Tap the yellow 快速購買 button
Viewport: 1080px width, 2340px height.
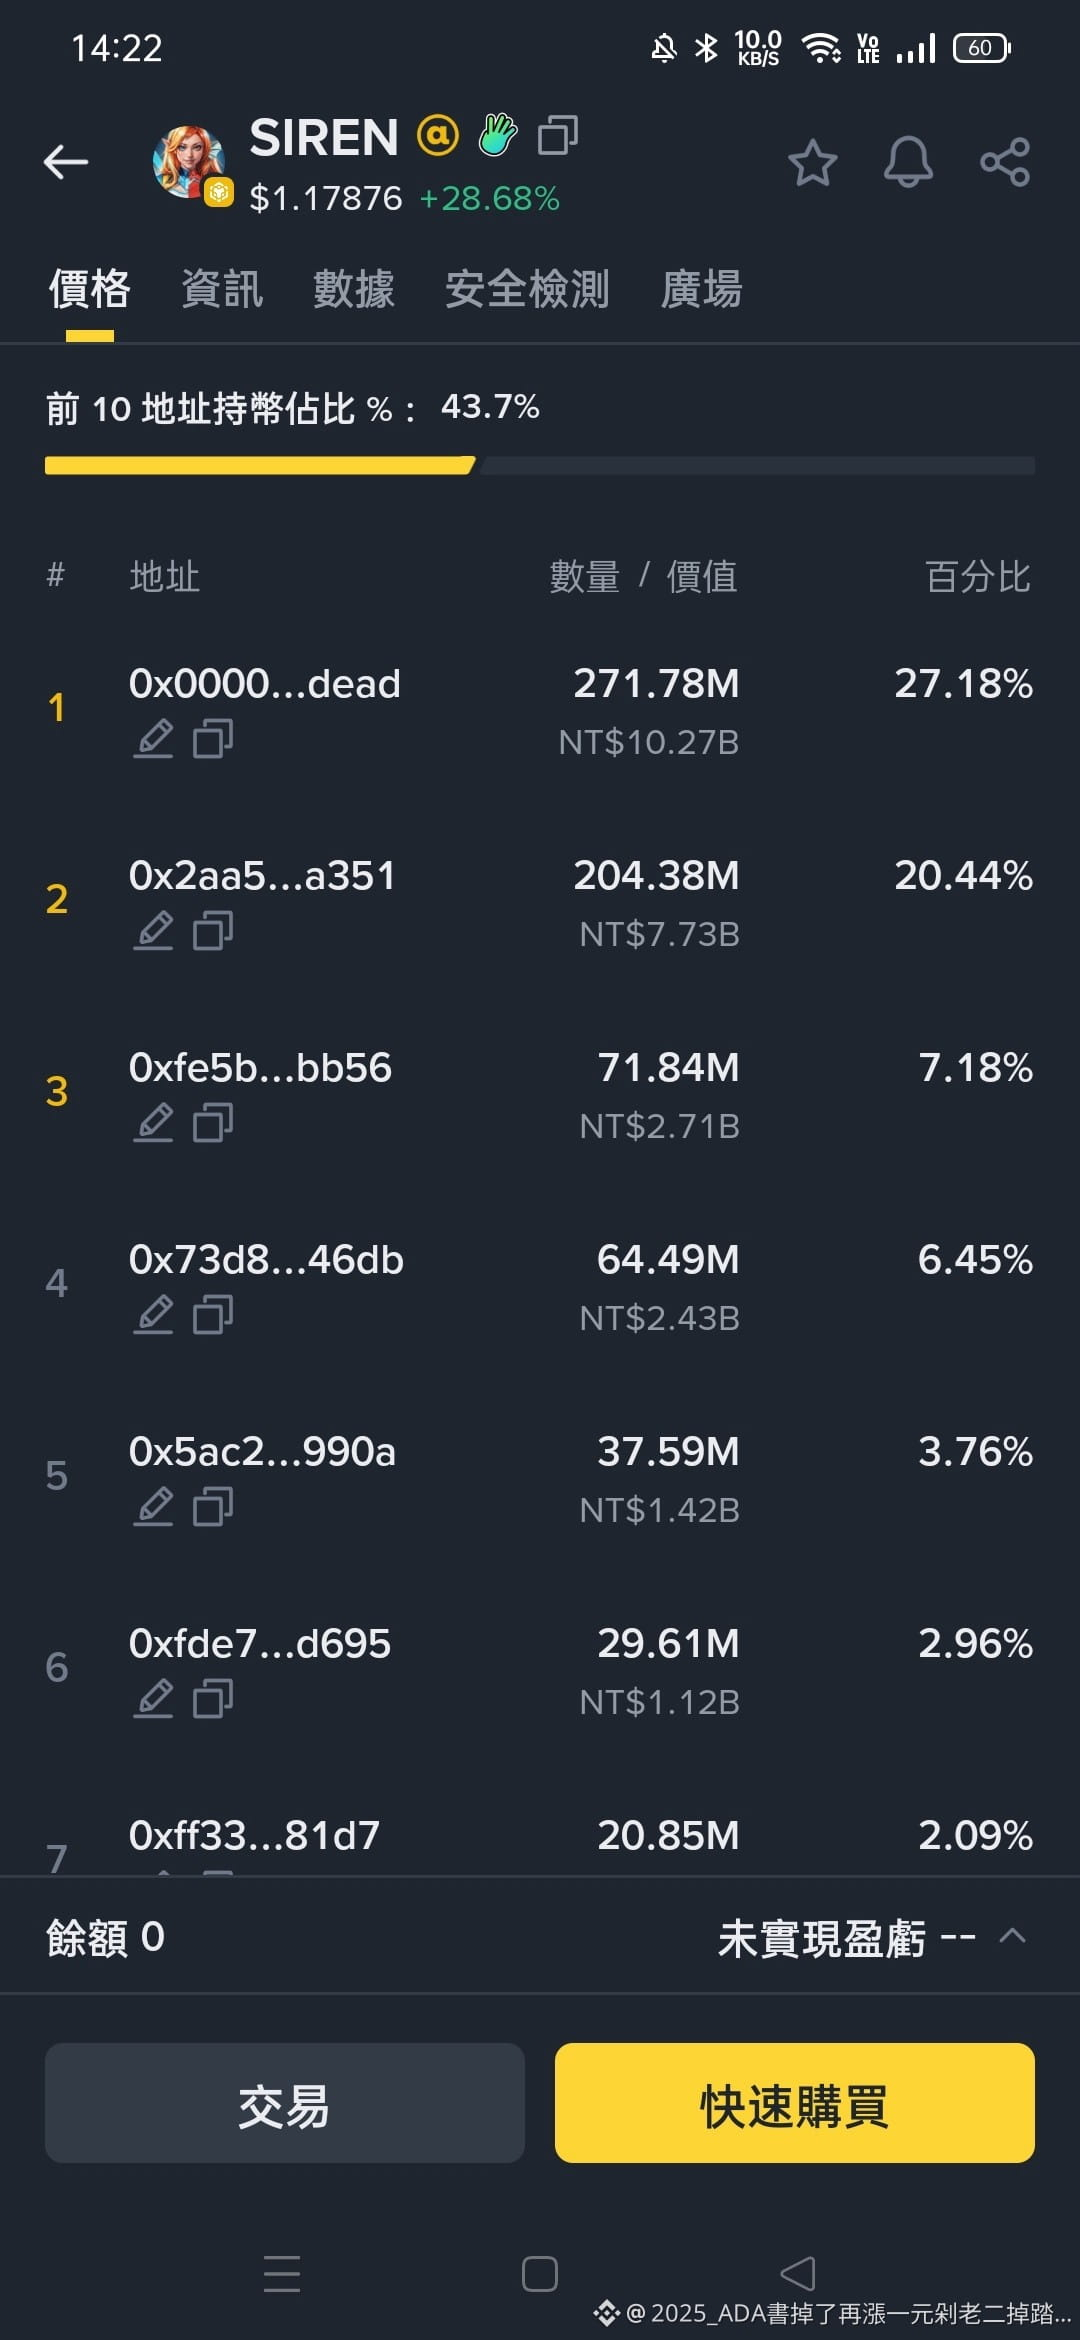[795, 2103]
